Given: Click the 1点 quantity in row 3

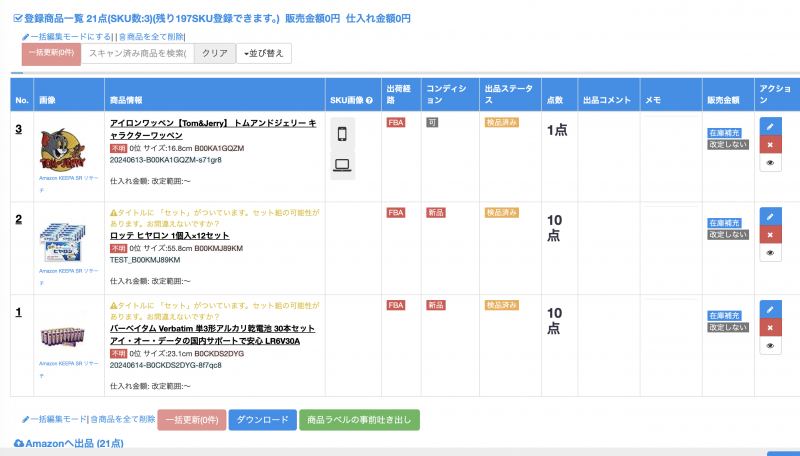Looking at the screenshot, I should (x=557, y=130).
